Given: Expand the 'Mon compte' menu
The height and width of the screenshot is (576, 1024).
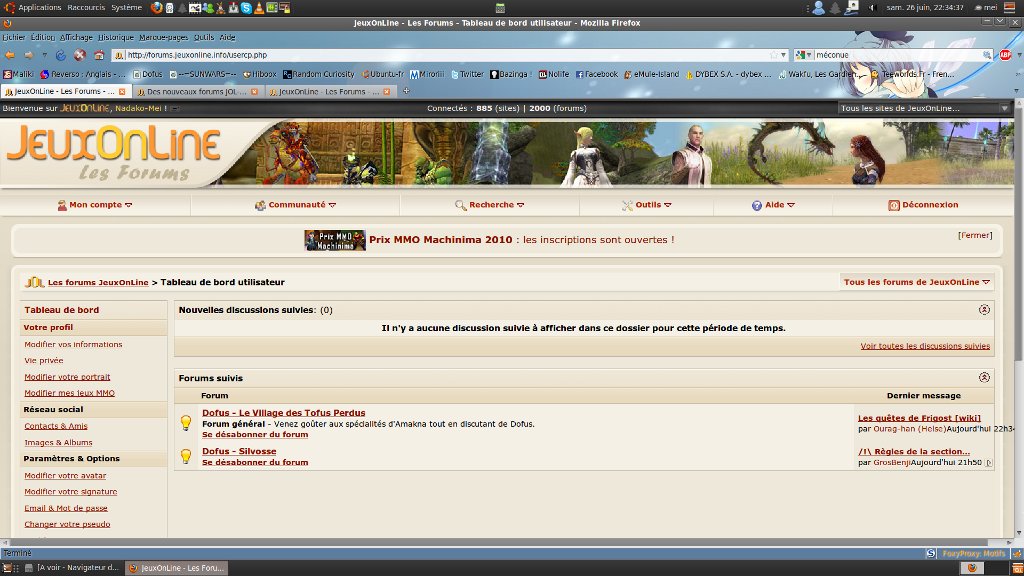Looking at the screenshot, I should [95, 205].
